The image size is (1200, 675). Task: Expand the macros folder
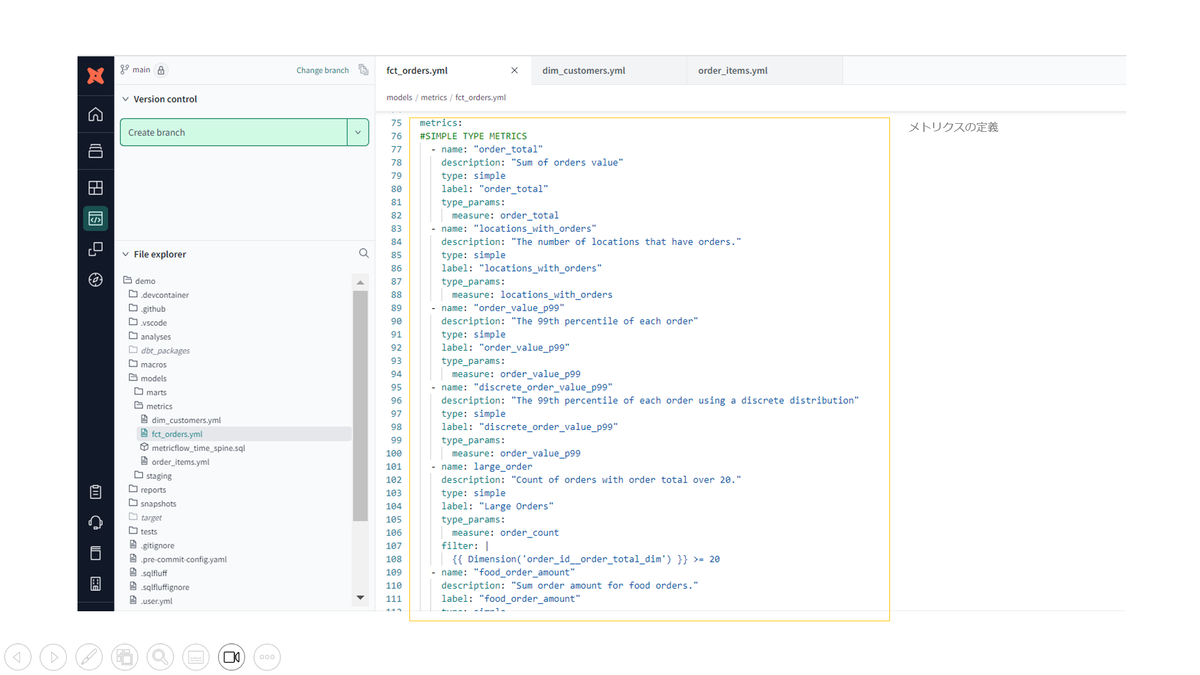[147, 364]
